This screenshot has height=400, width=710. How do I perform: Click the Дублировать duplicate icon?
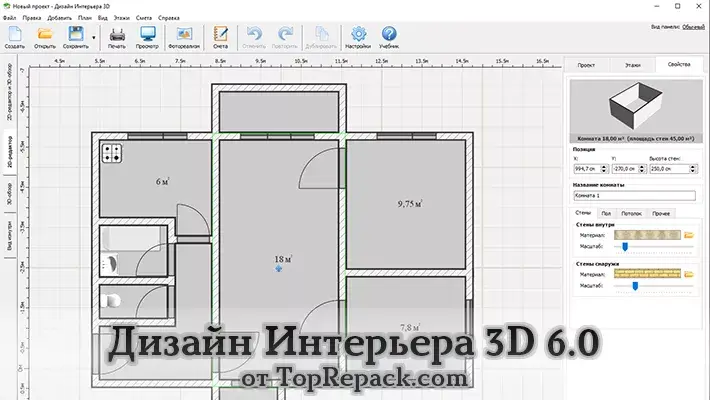pos(321,37)
